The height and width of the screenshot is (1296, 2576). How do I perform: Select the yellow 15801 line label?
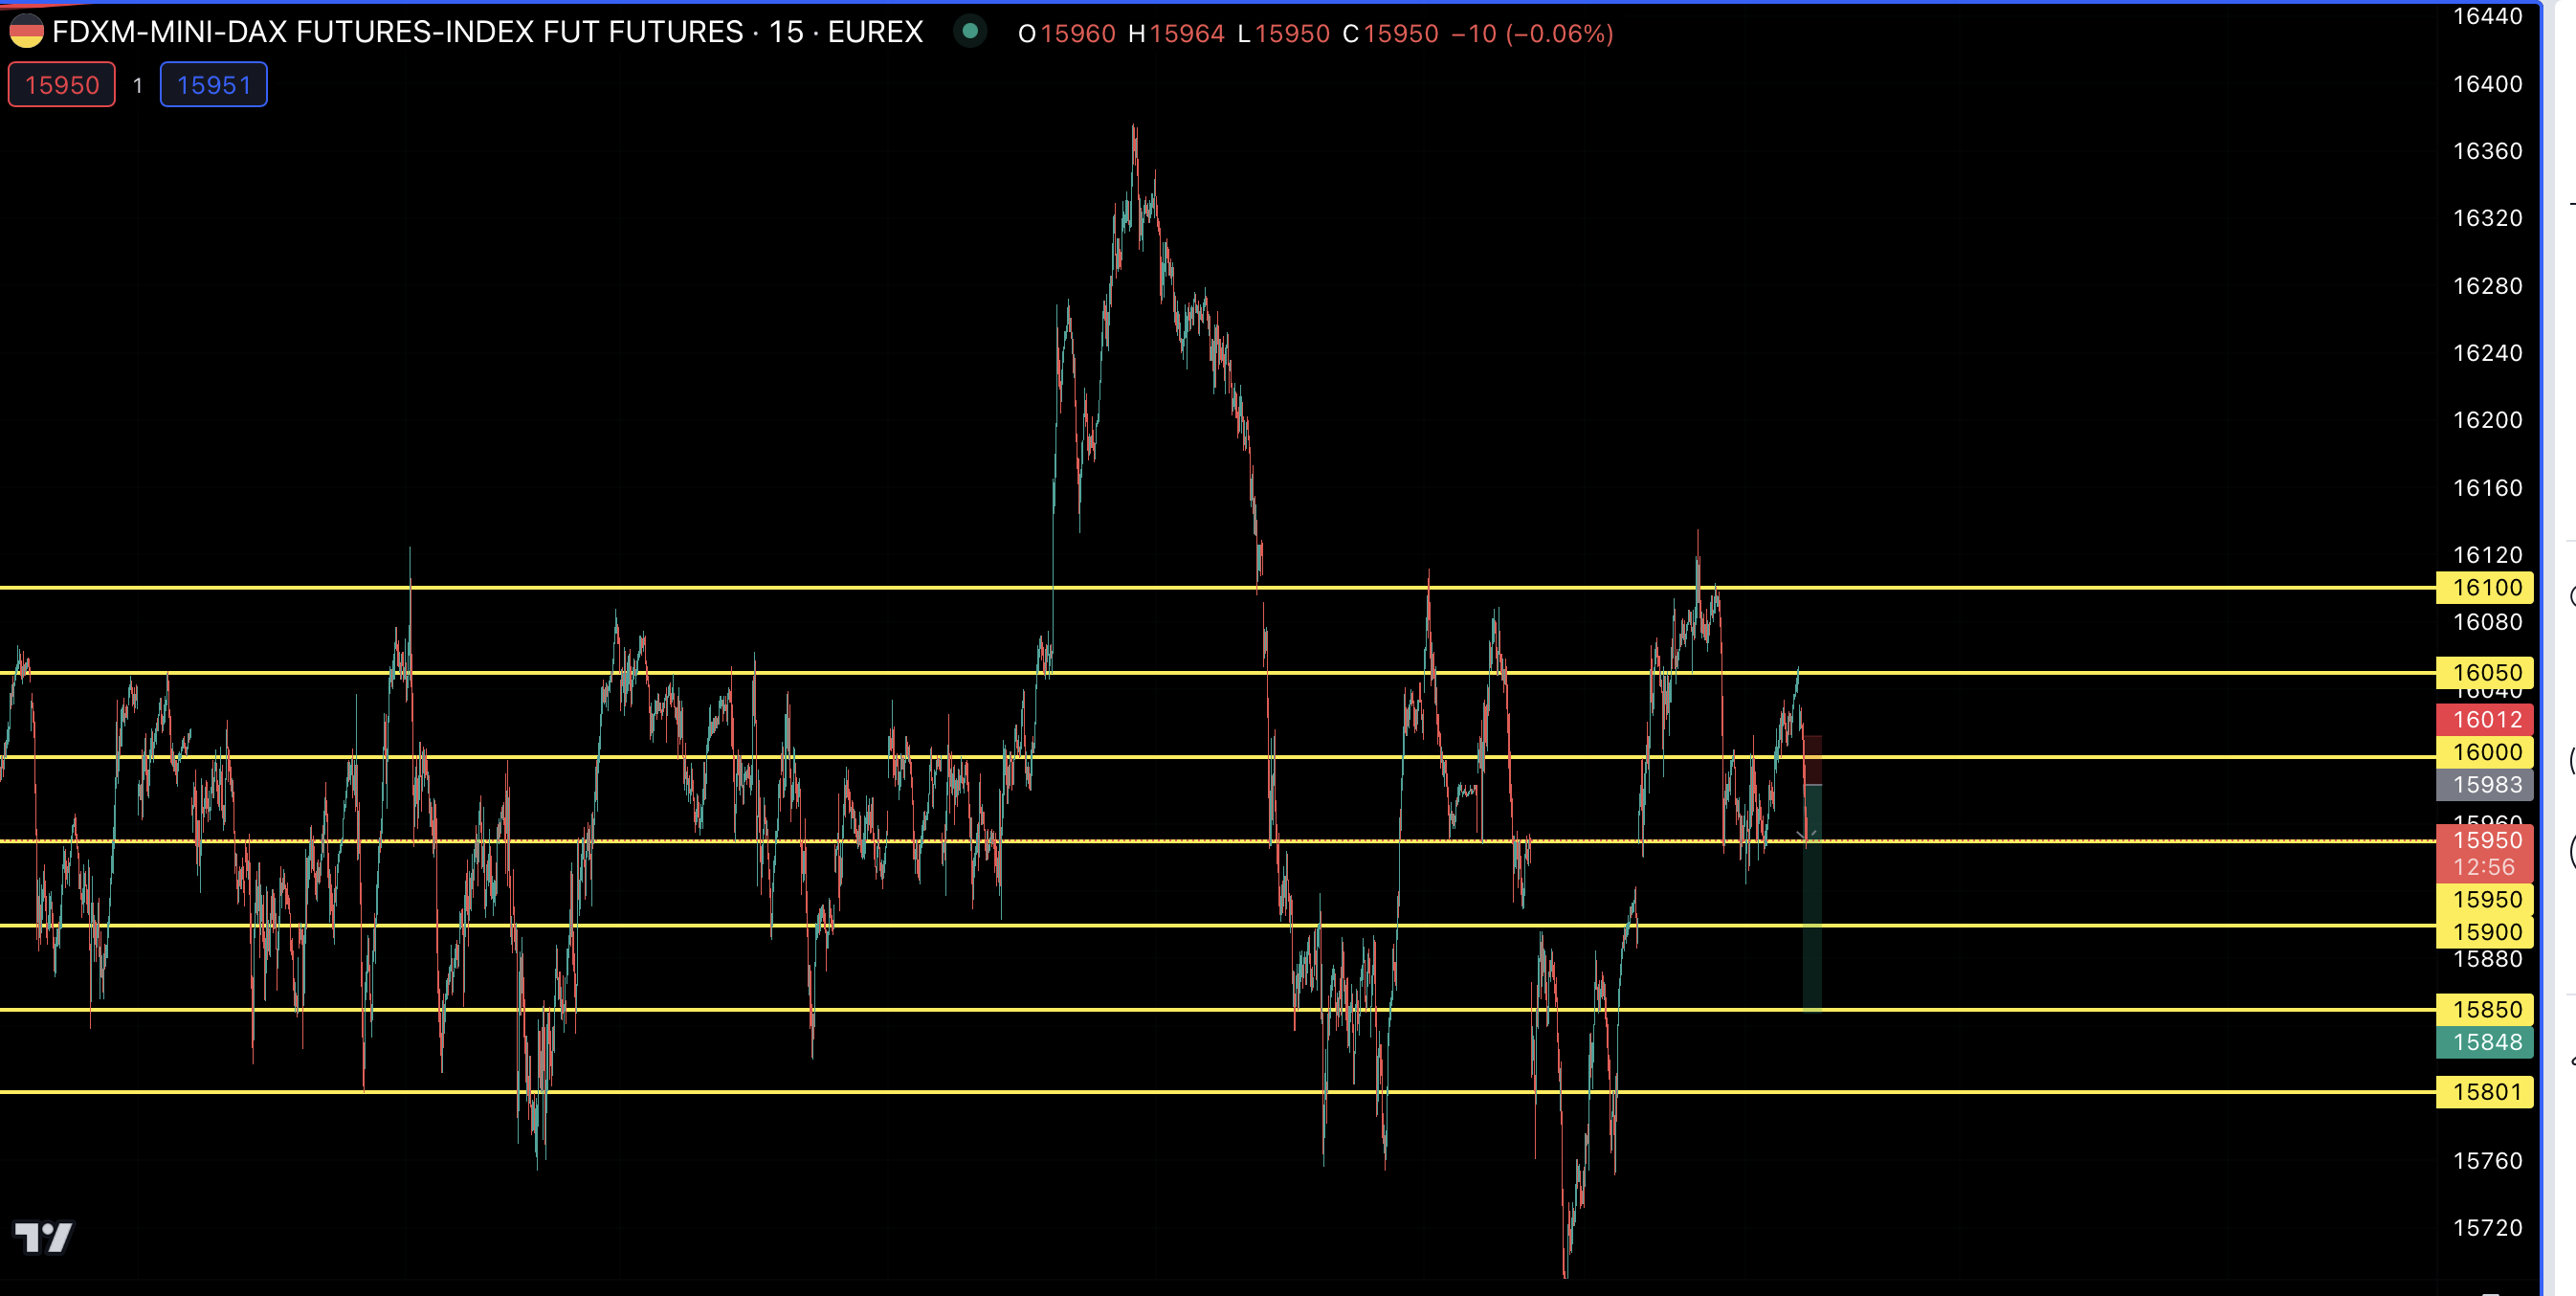pyautogui.click(x=2485, y=1091)
